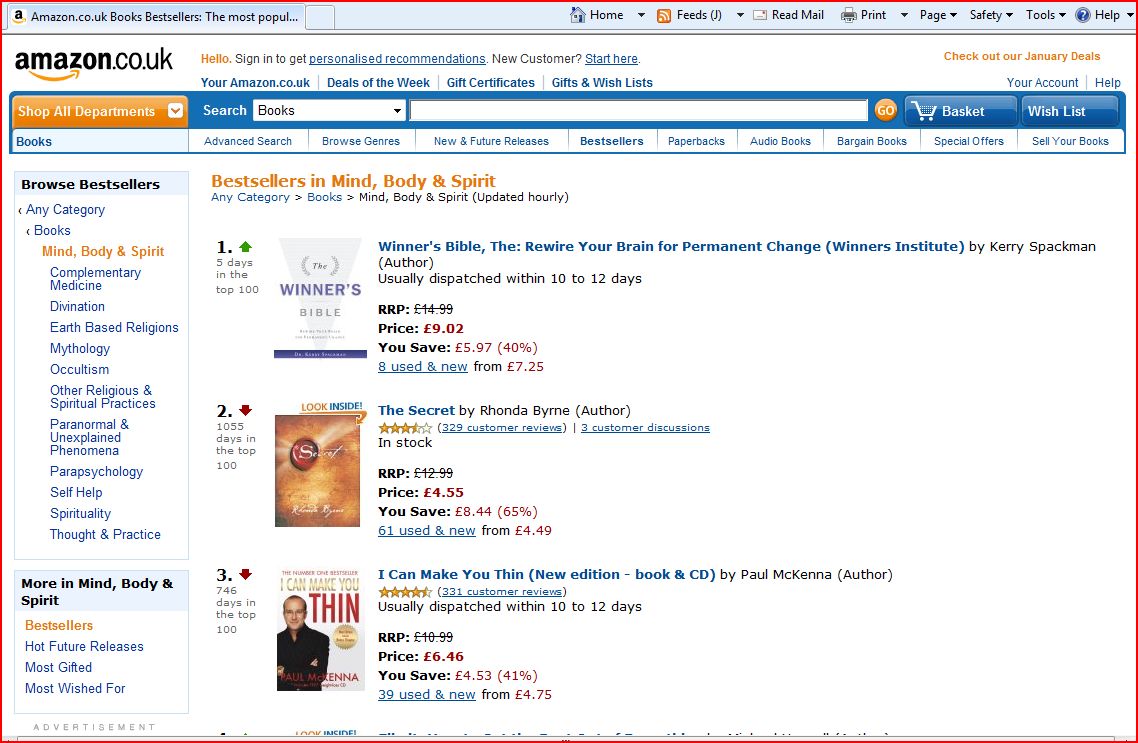This screenshot has height=743, width=1138.
Task: Click the Home icon in browser toolbar
Action: pyautogui.click(x=578, y=15)
